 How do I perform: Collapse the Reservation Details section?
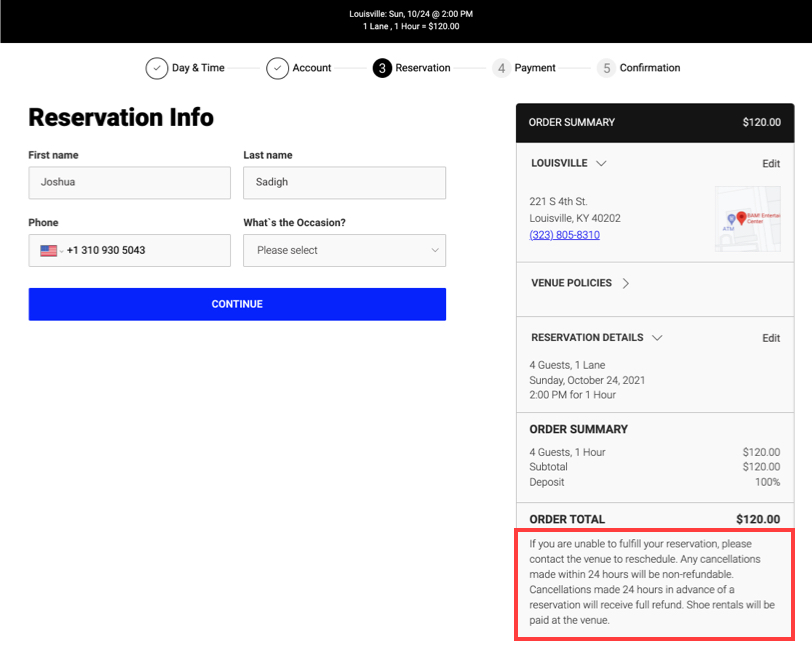point(657,338)
